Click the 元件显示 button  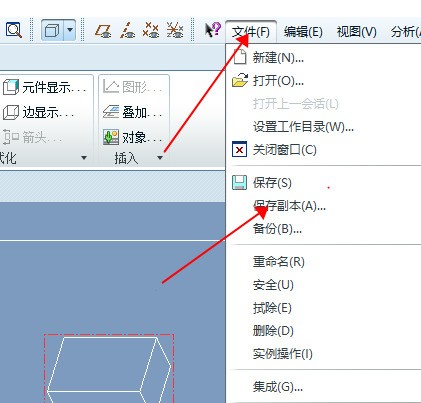tap(45, 87)
